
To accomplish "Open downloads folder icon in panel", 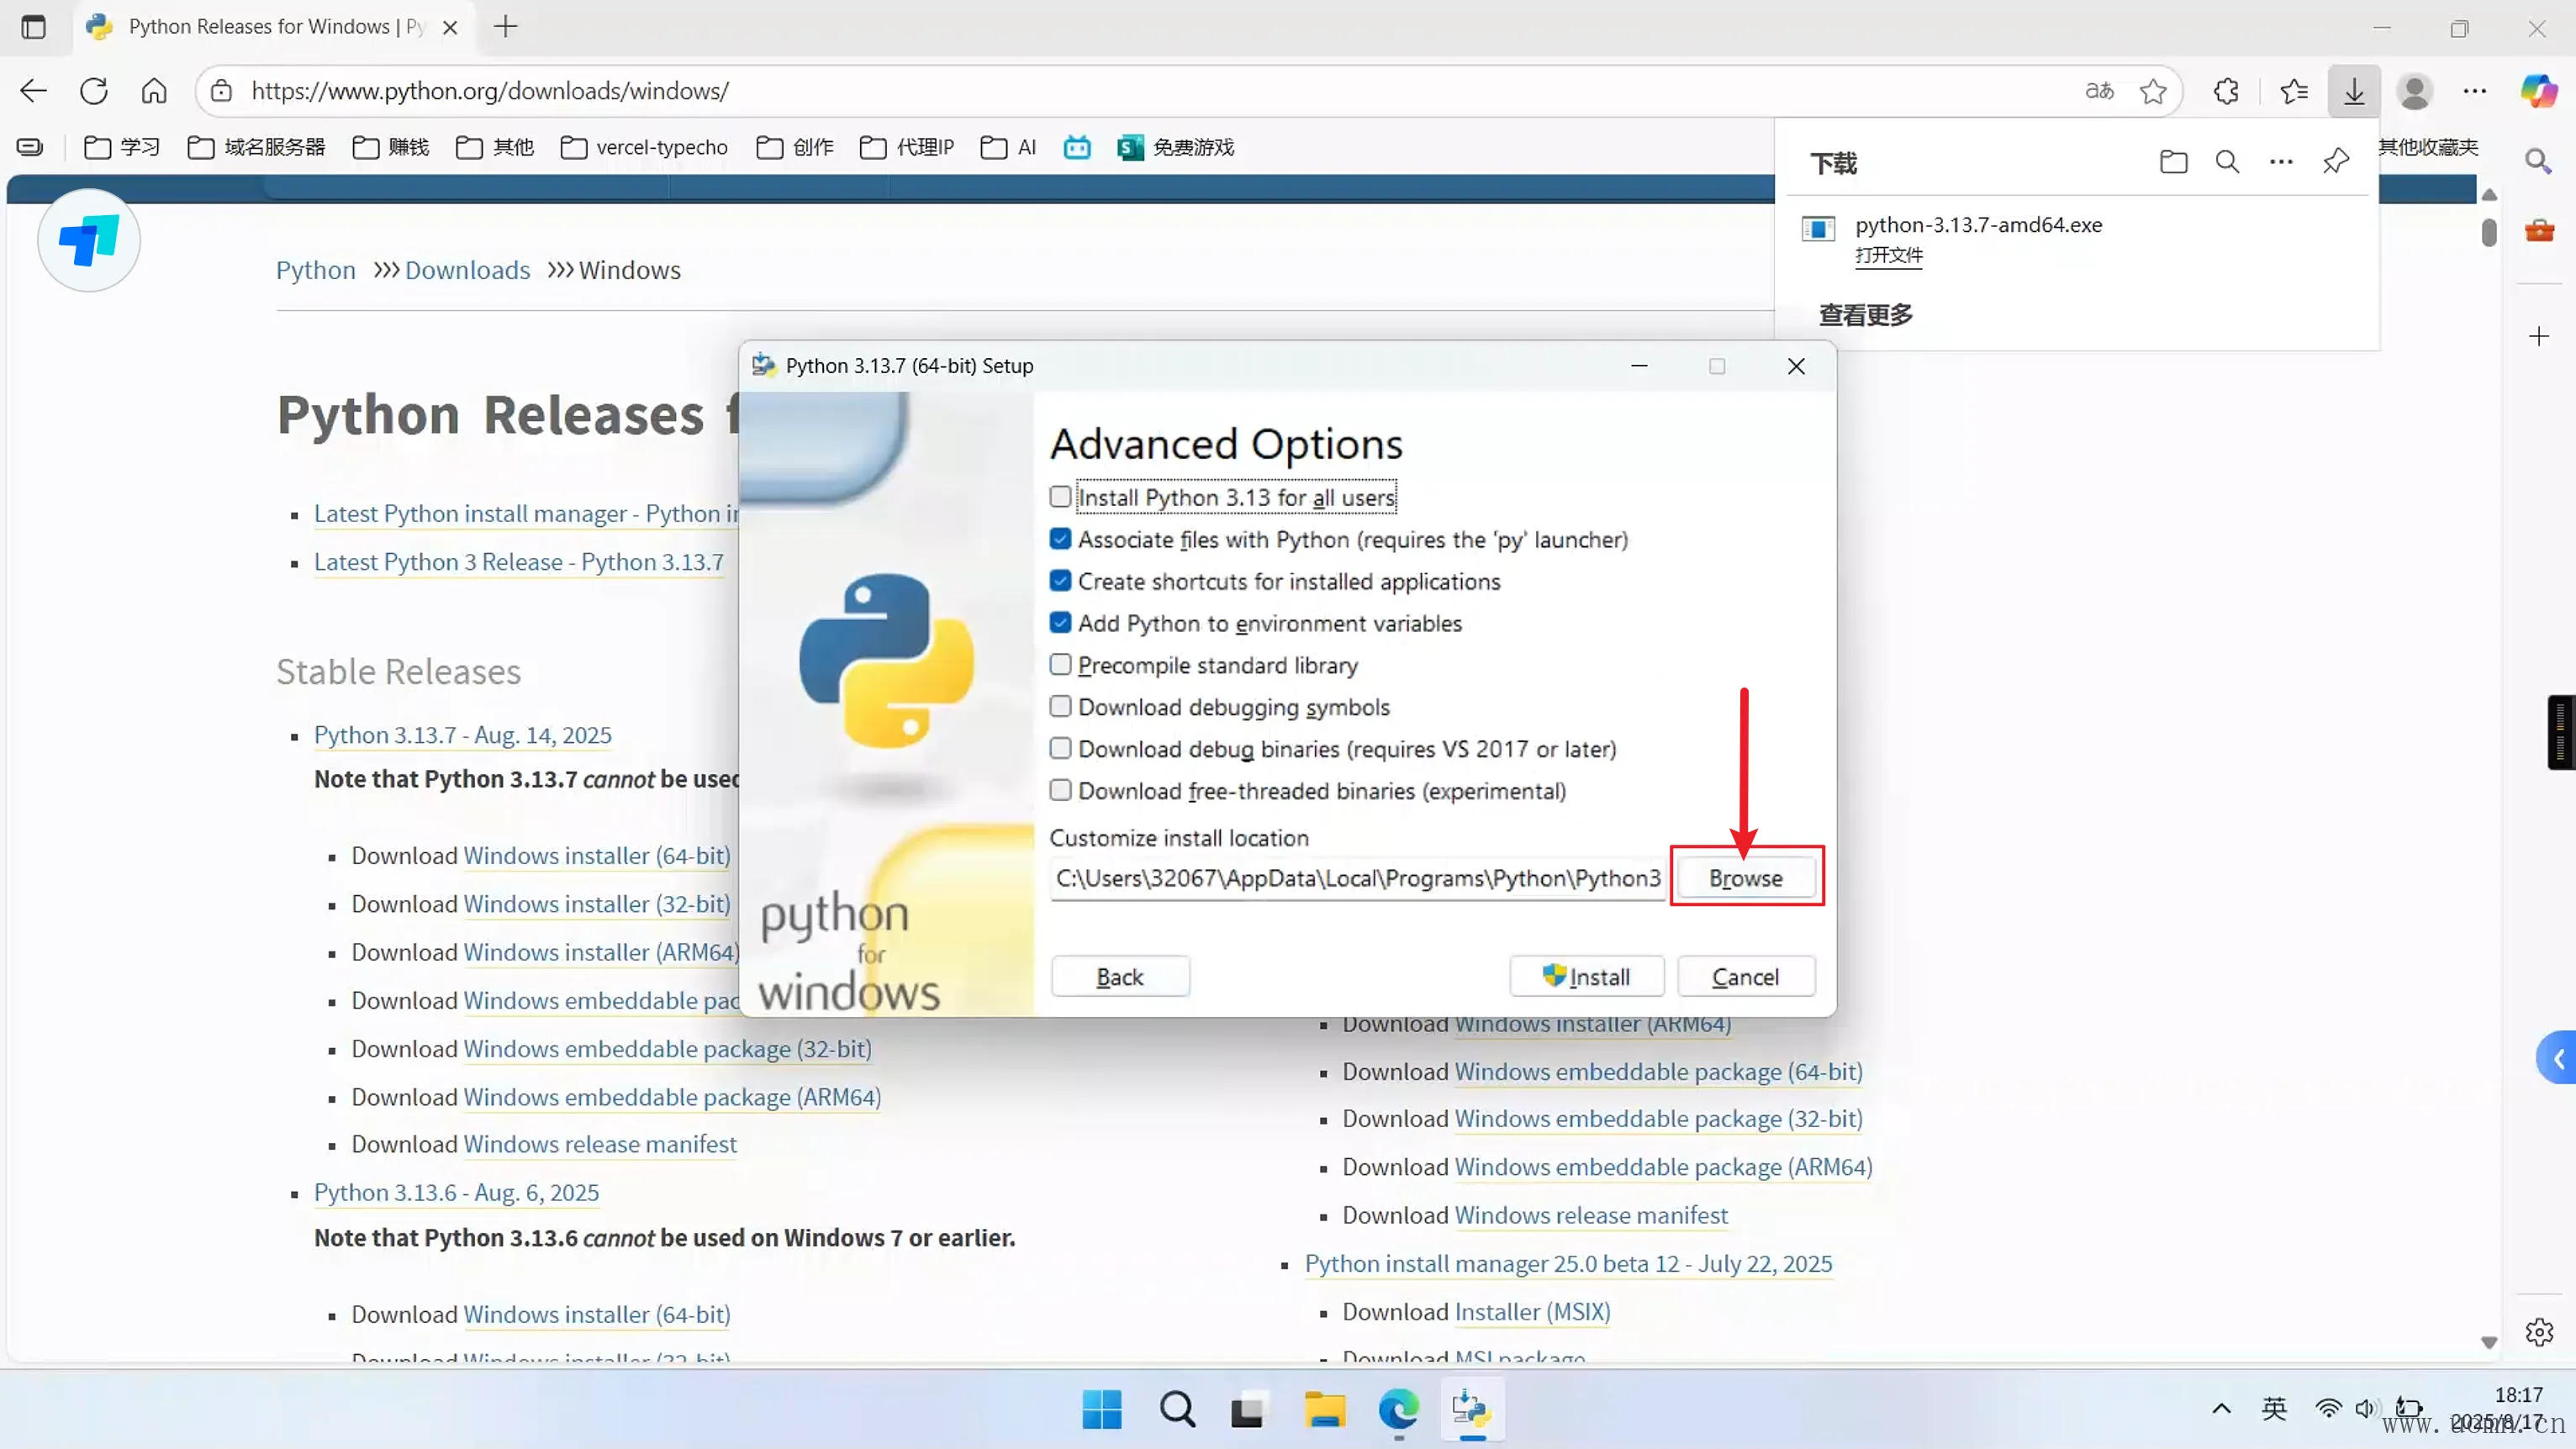I will point(2173,162).
